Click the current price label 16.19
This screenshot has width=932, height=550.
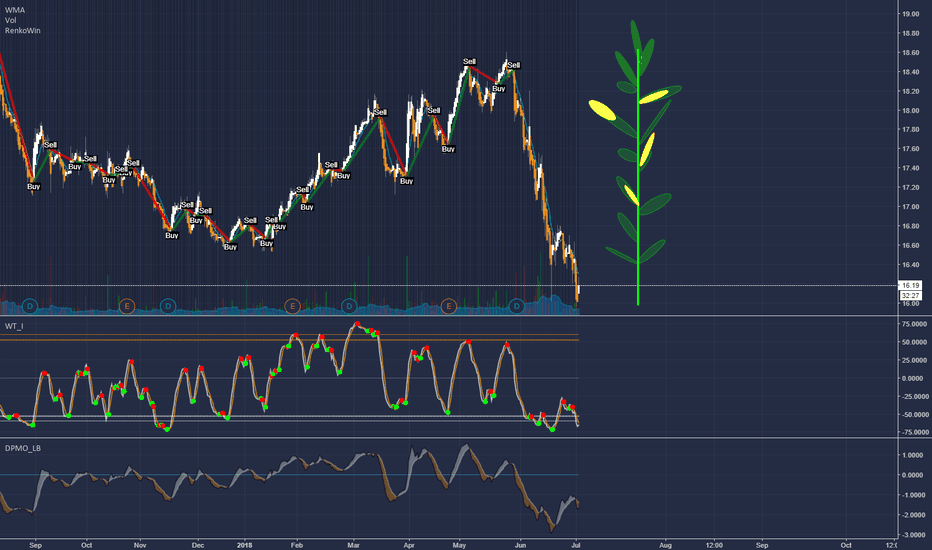pyautogui.click(x=911, y=285)
